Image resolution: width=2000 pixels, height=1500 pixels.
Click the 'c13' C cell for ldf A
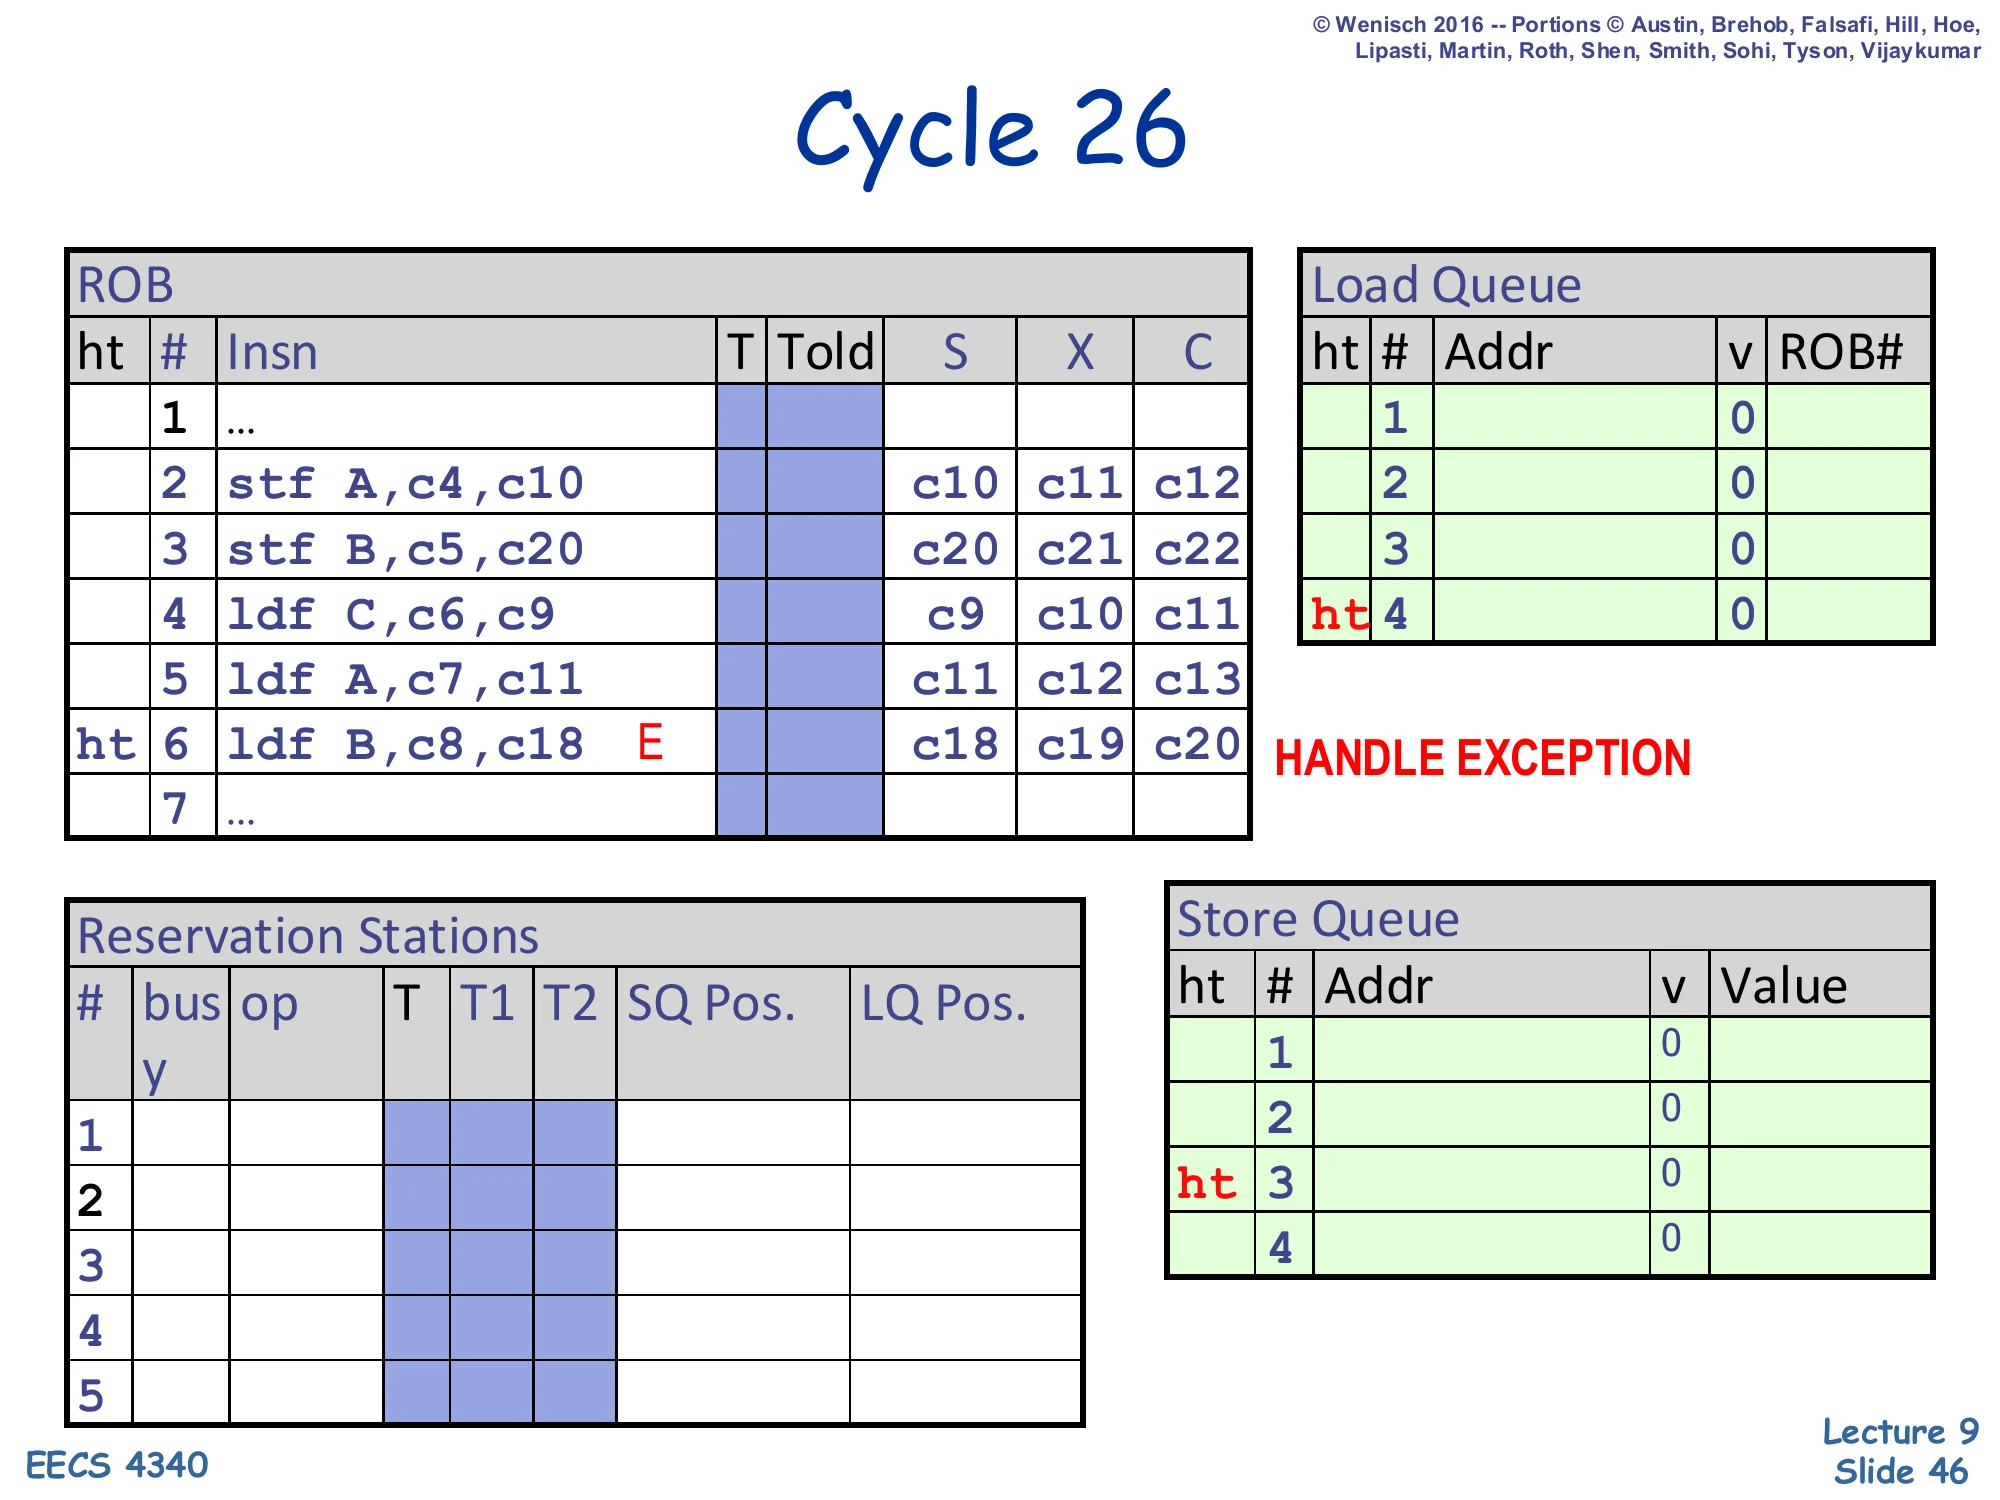coord(1196,680)
